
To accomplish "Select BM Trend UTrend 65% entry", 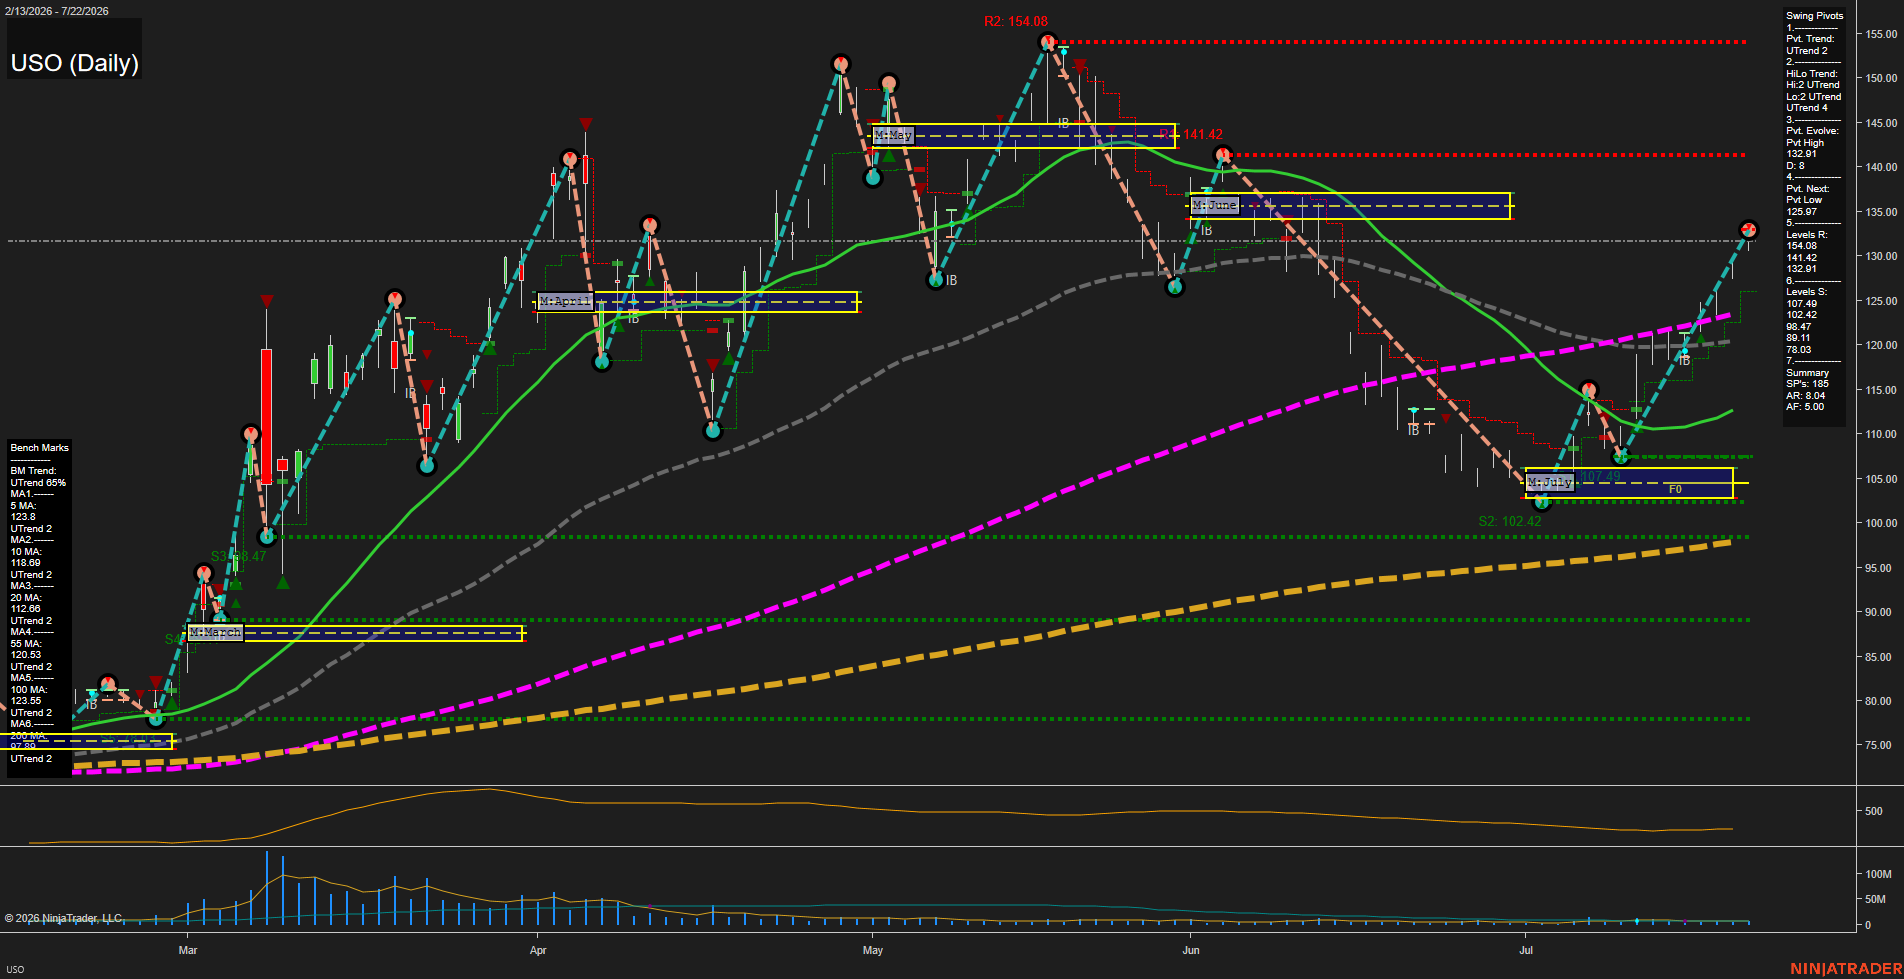I will pyautogui.click(x=38, y=477).
